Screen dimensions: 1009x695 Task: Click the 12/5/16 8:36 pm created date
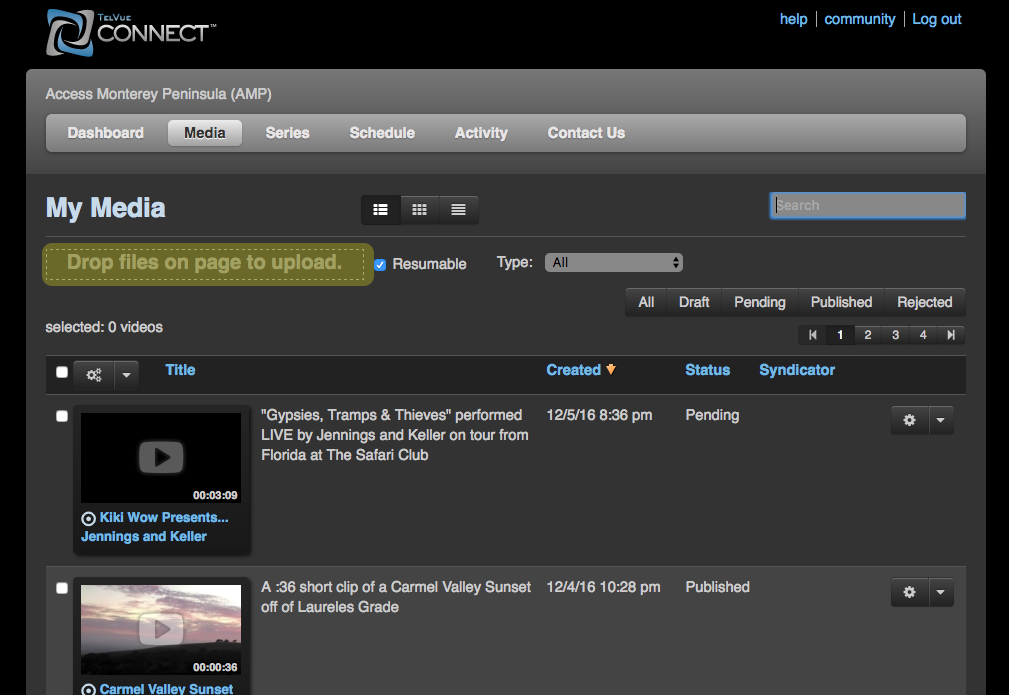[x=599, y=415]
